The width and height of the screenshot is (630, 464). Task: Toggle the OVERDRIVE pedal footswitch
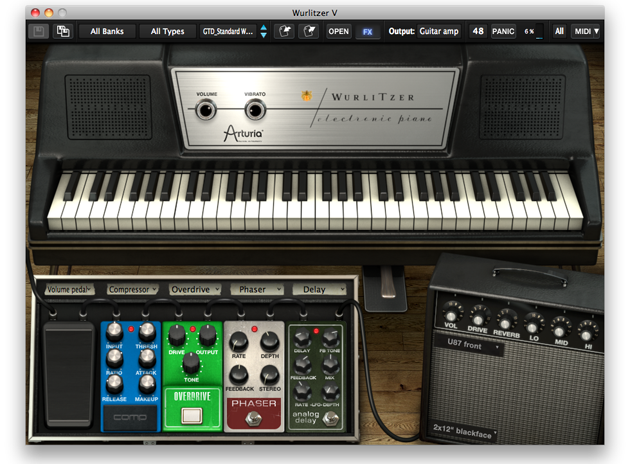192,416
